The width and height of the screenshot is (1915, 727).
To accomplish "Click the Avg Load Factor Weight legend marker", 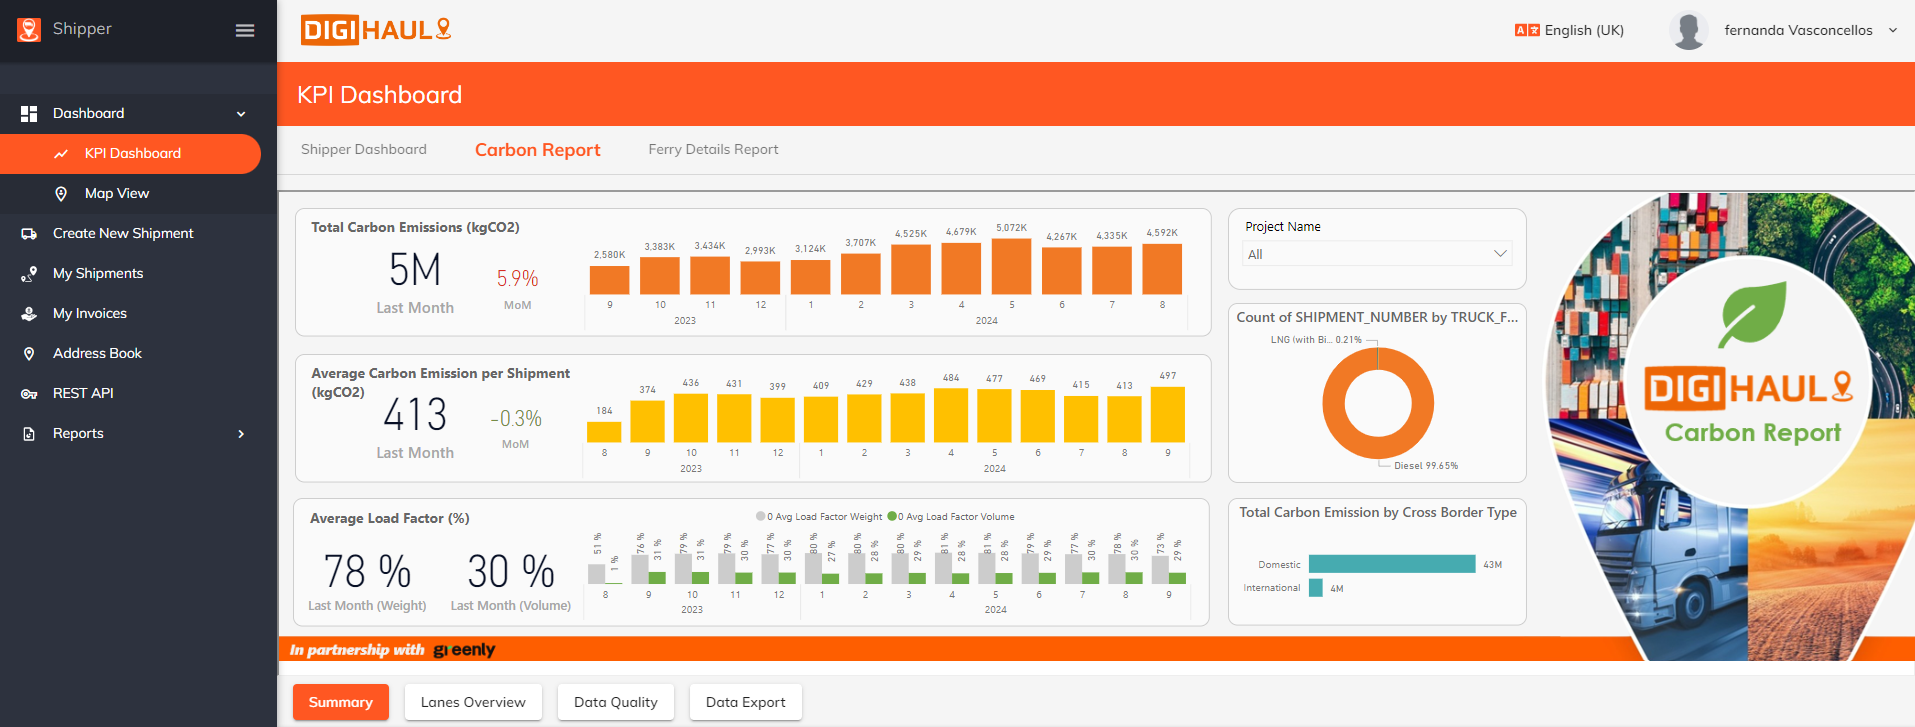I will [x=761, y=517].
